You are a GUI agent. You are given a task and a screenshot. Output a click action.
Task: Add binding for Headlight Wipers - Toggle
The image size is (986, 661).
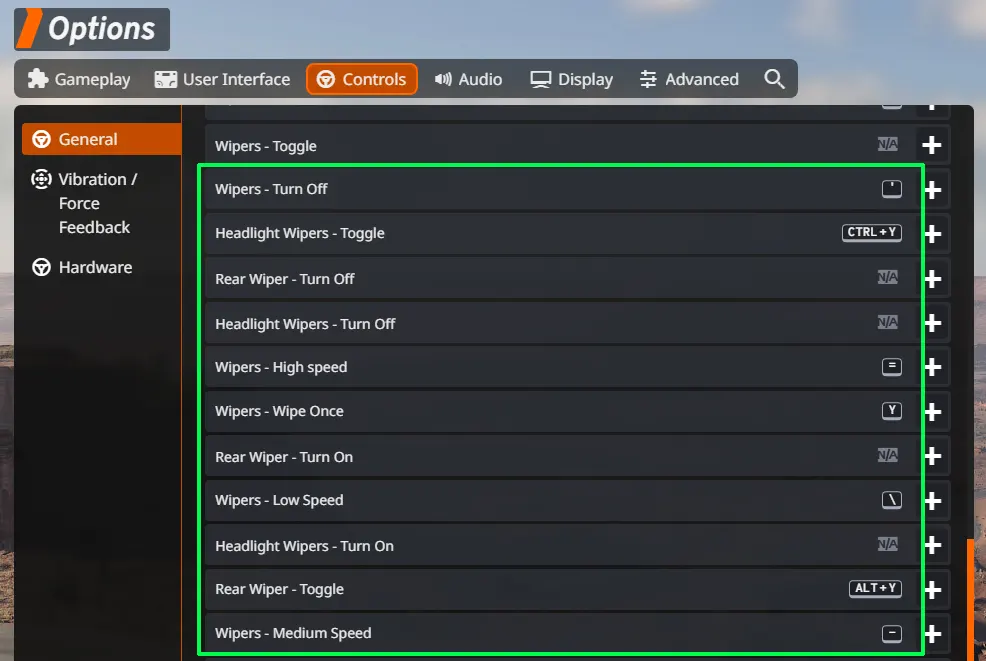point(933,234)
